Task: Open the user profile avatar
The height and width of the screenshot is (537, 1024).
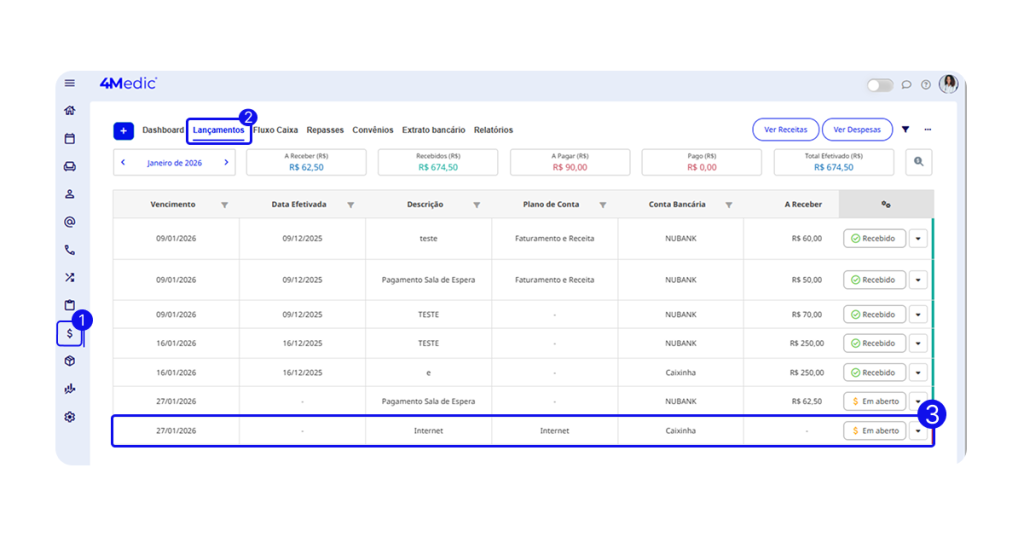Action: click(x=948, y=84)
